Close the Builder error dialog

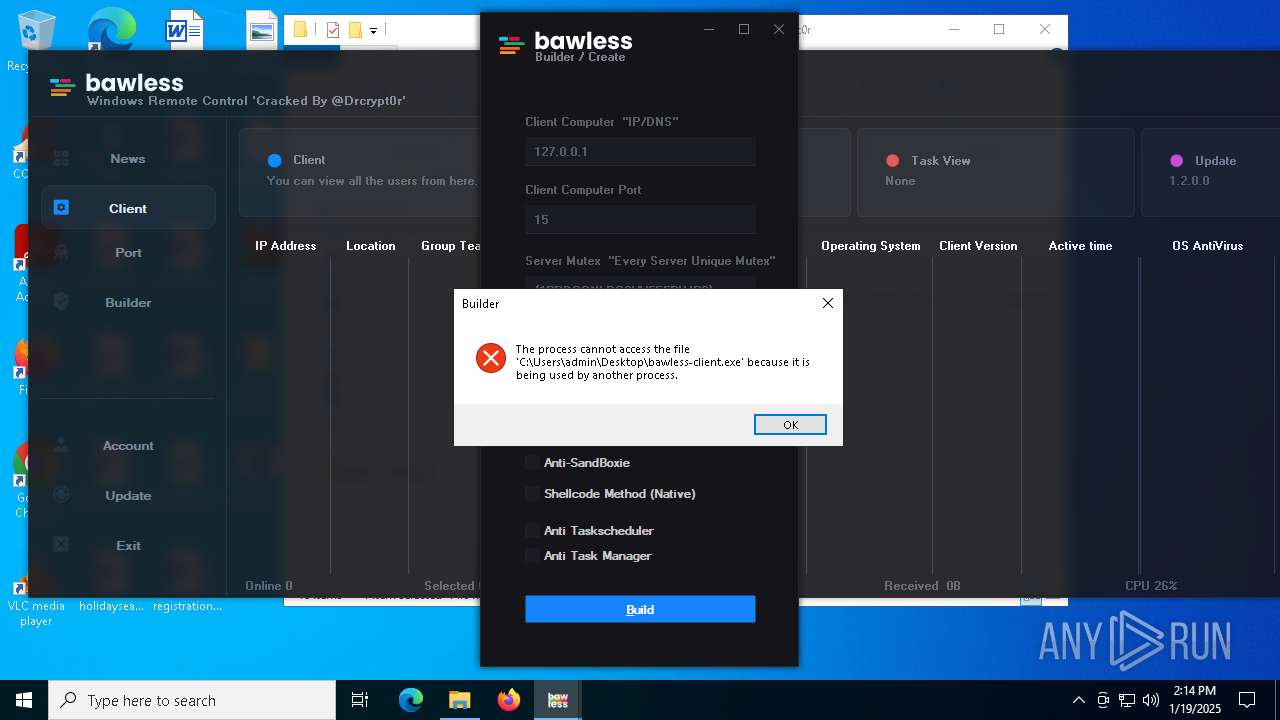(x=827, y=303)
